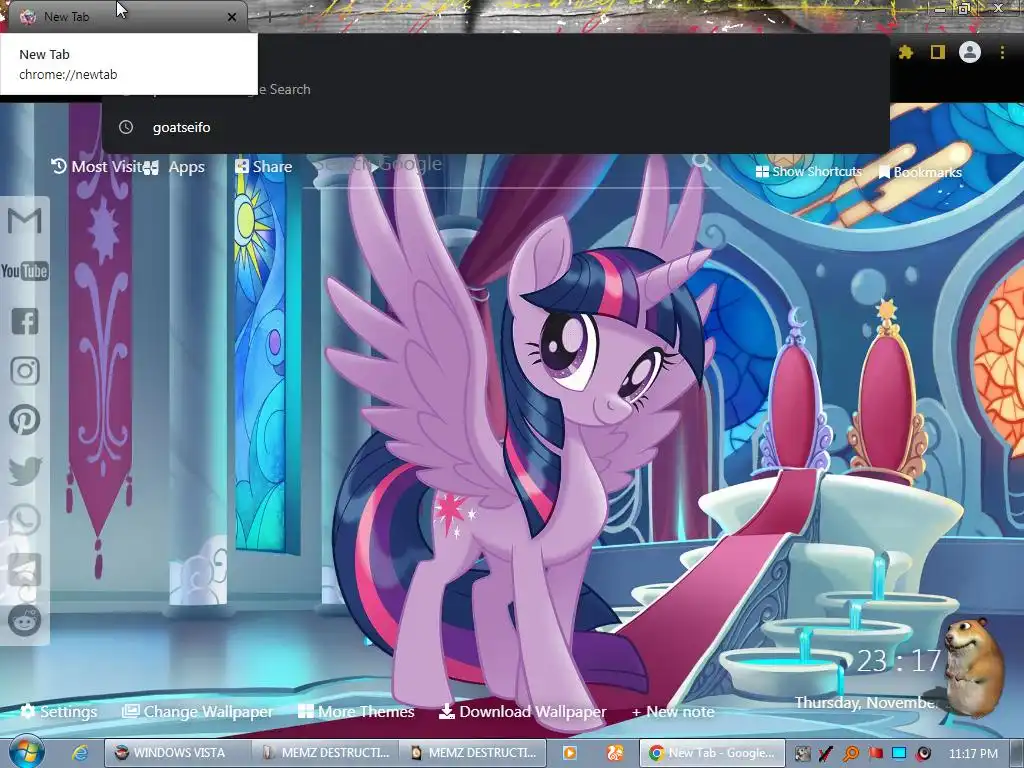The image size is (1024, 768).
Task: Open the Reddit sidebar shortcut
Action: pos(25,620)
